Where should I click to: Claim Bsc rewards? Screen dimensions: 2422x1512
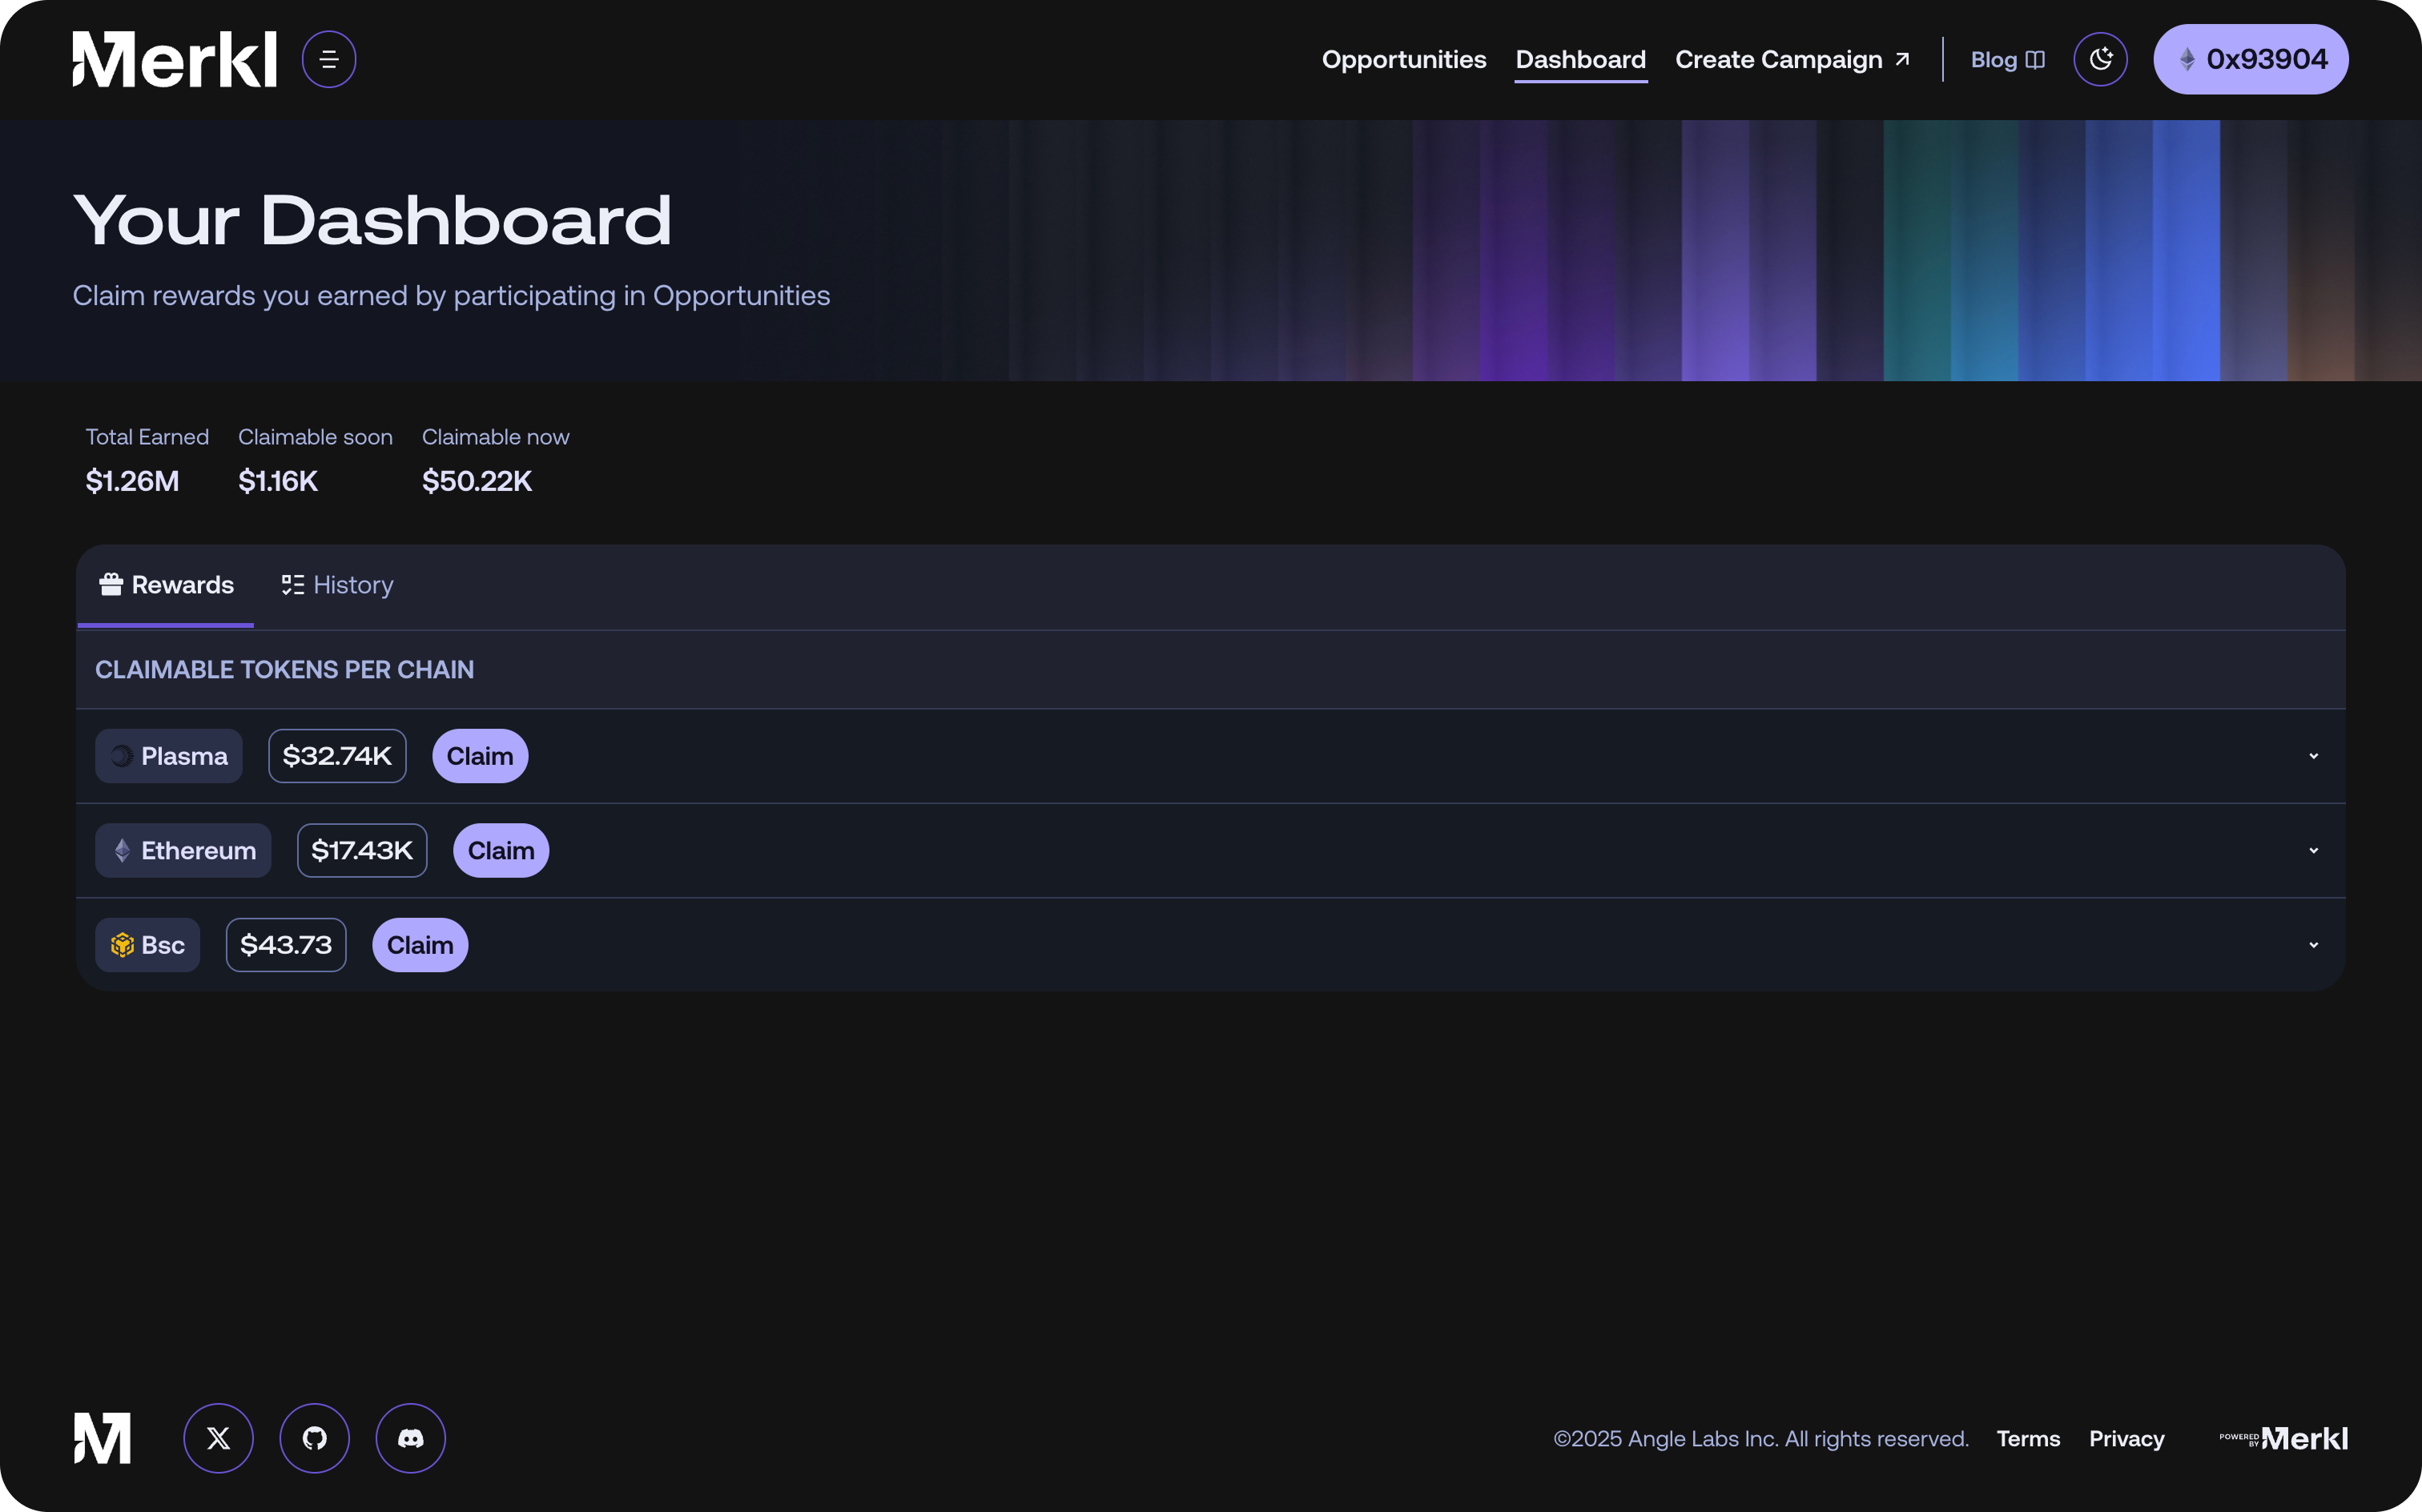(x=420, y=945)
